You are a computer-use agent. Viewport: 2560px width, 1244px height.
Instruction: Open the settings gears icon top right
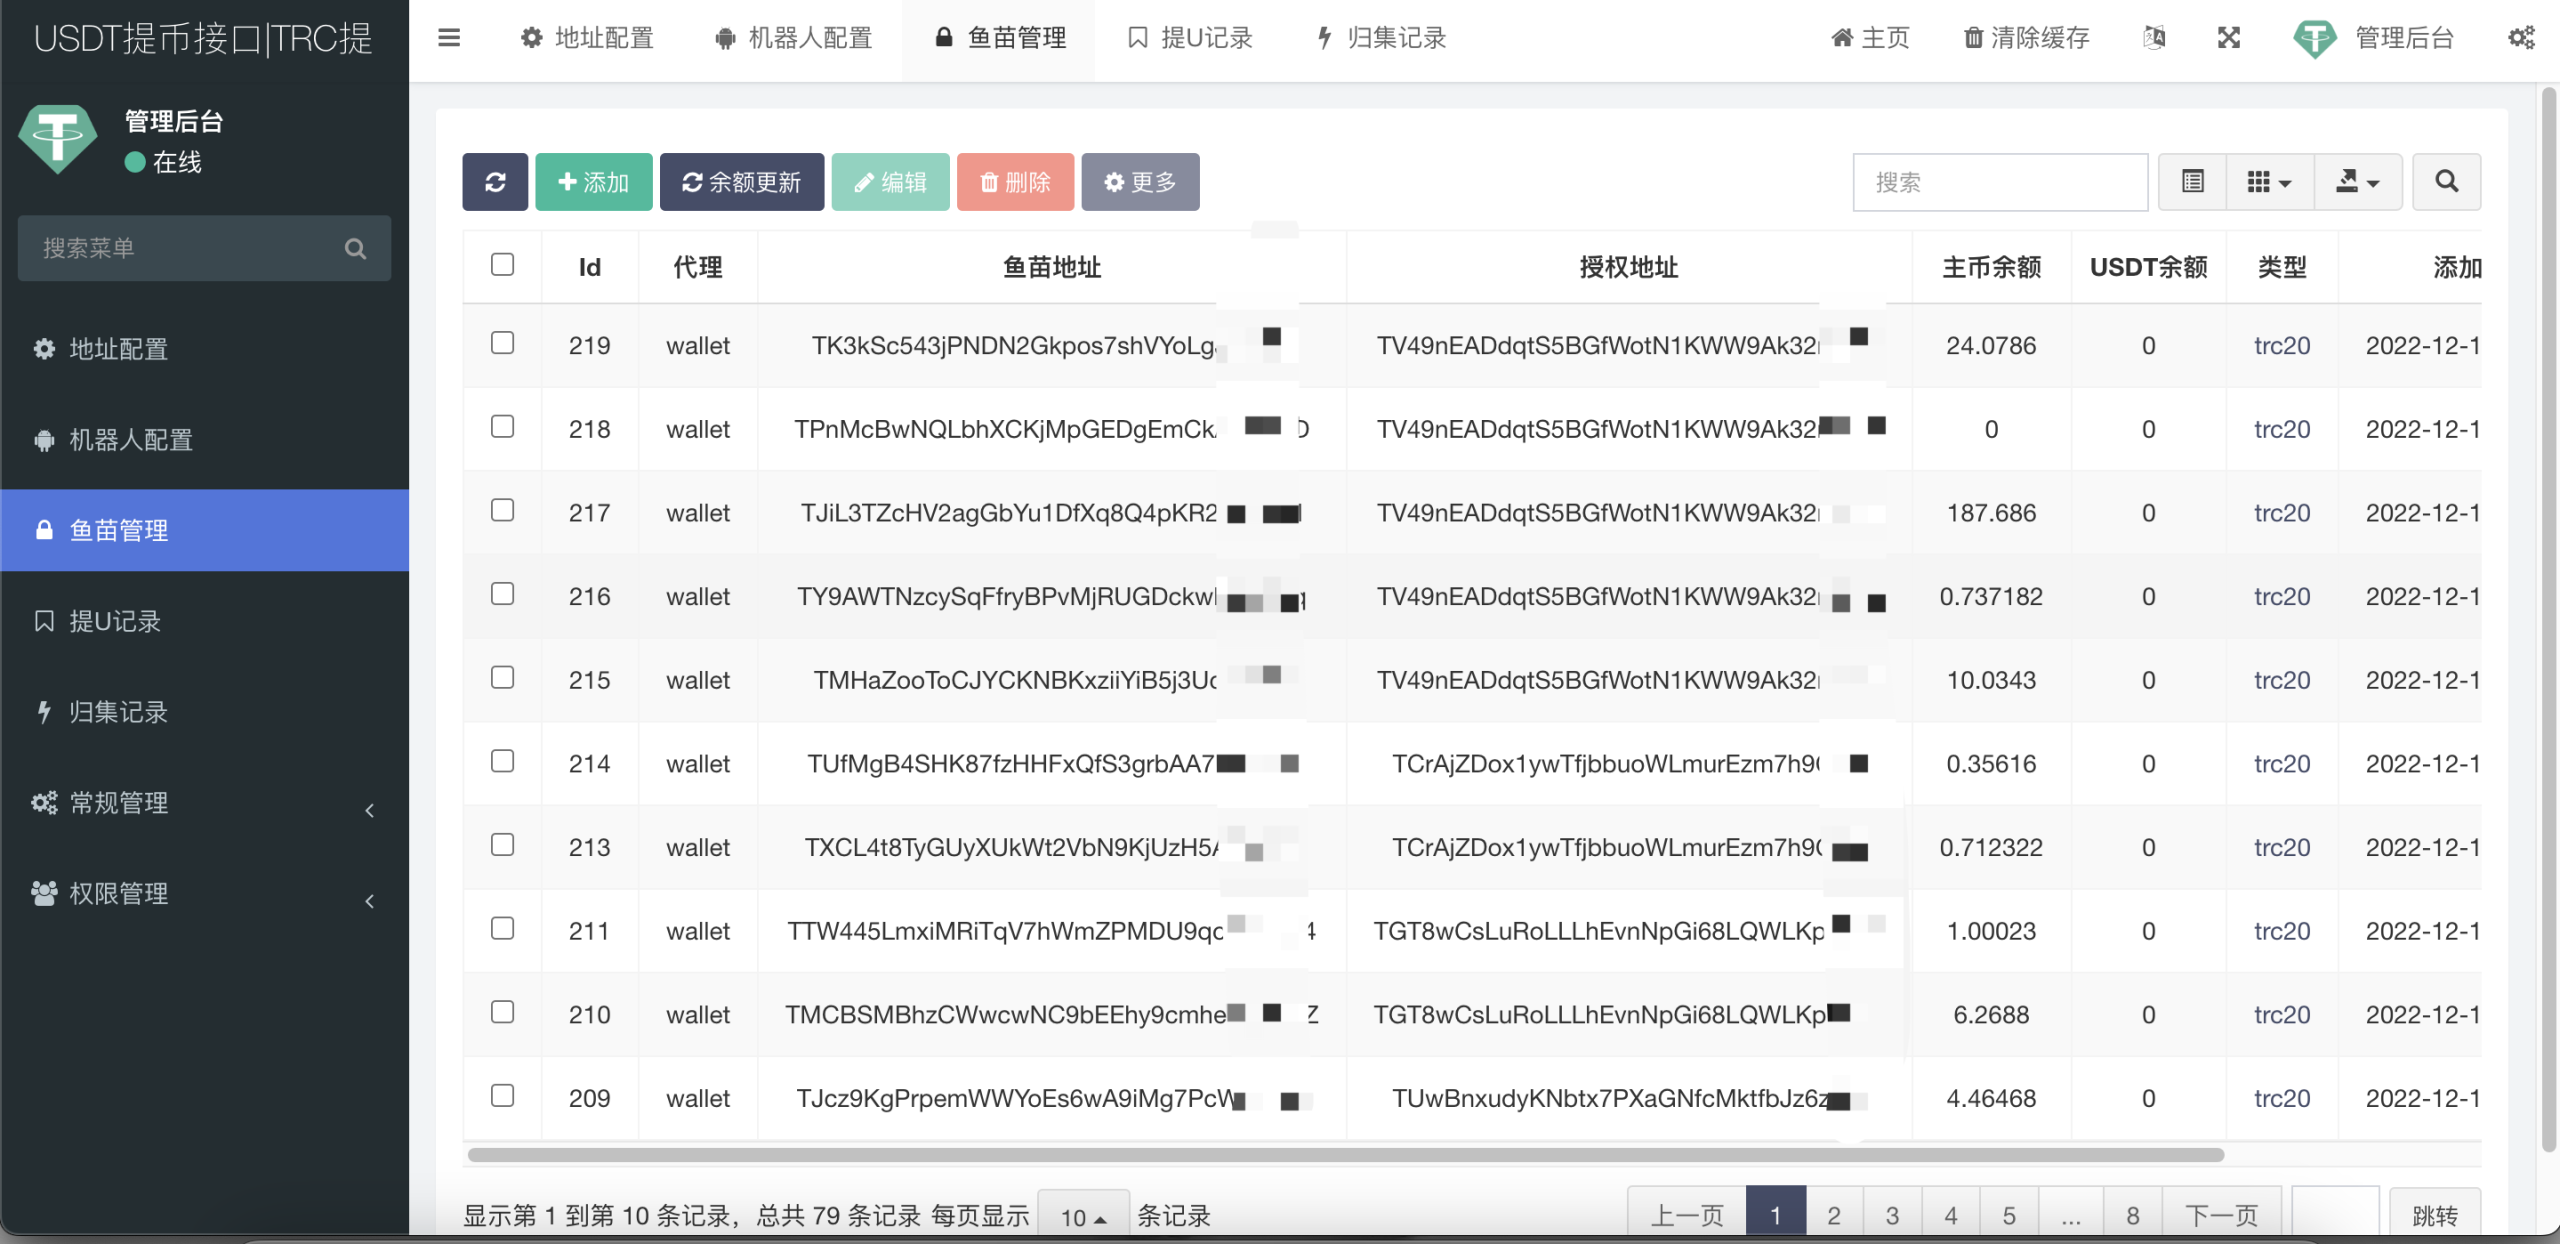click(2521, 38)
